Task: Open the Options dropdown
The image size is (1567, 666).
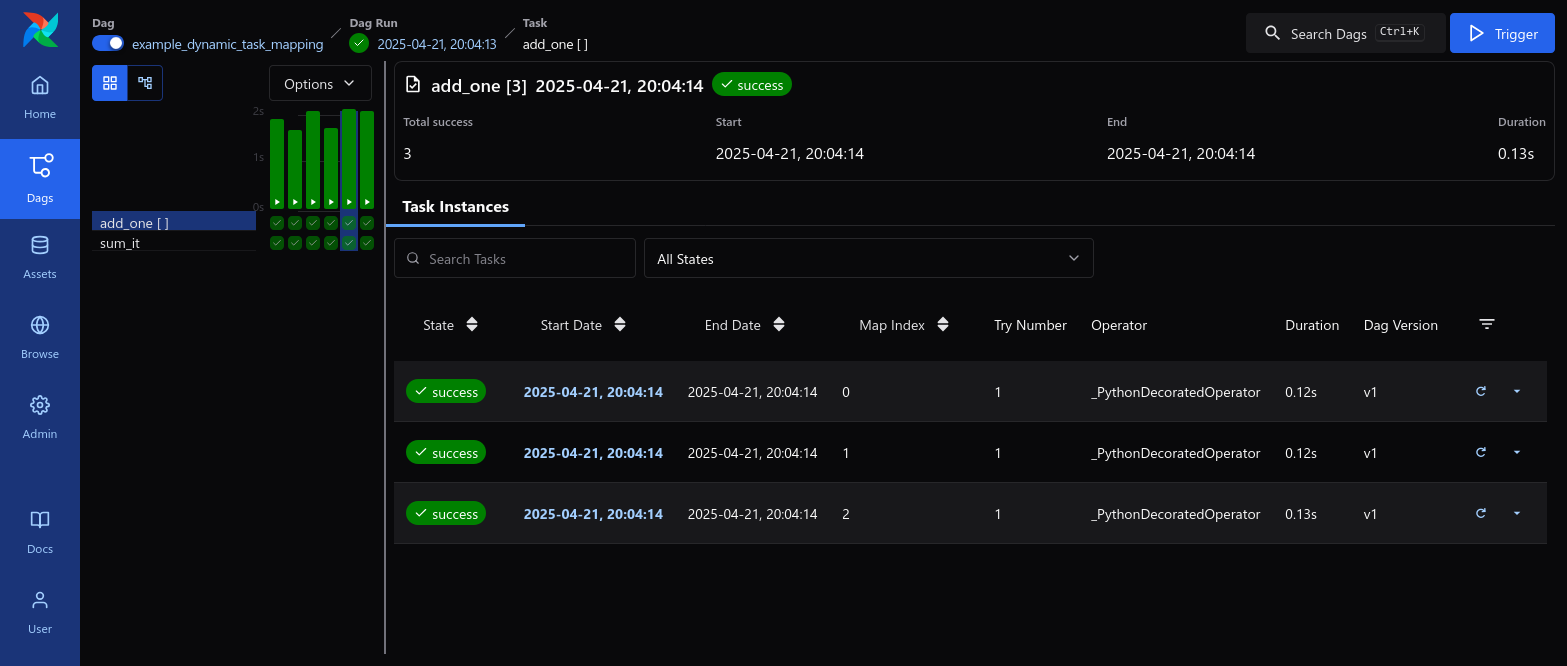Action: 320,84
